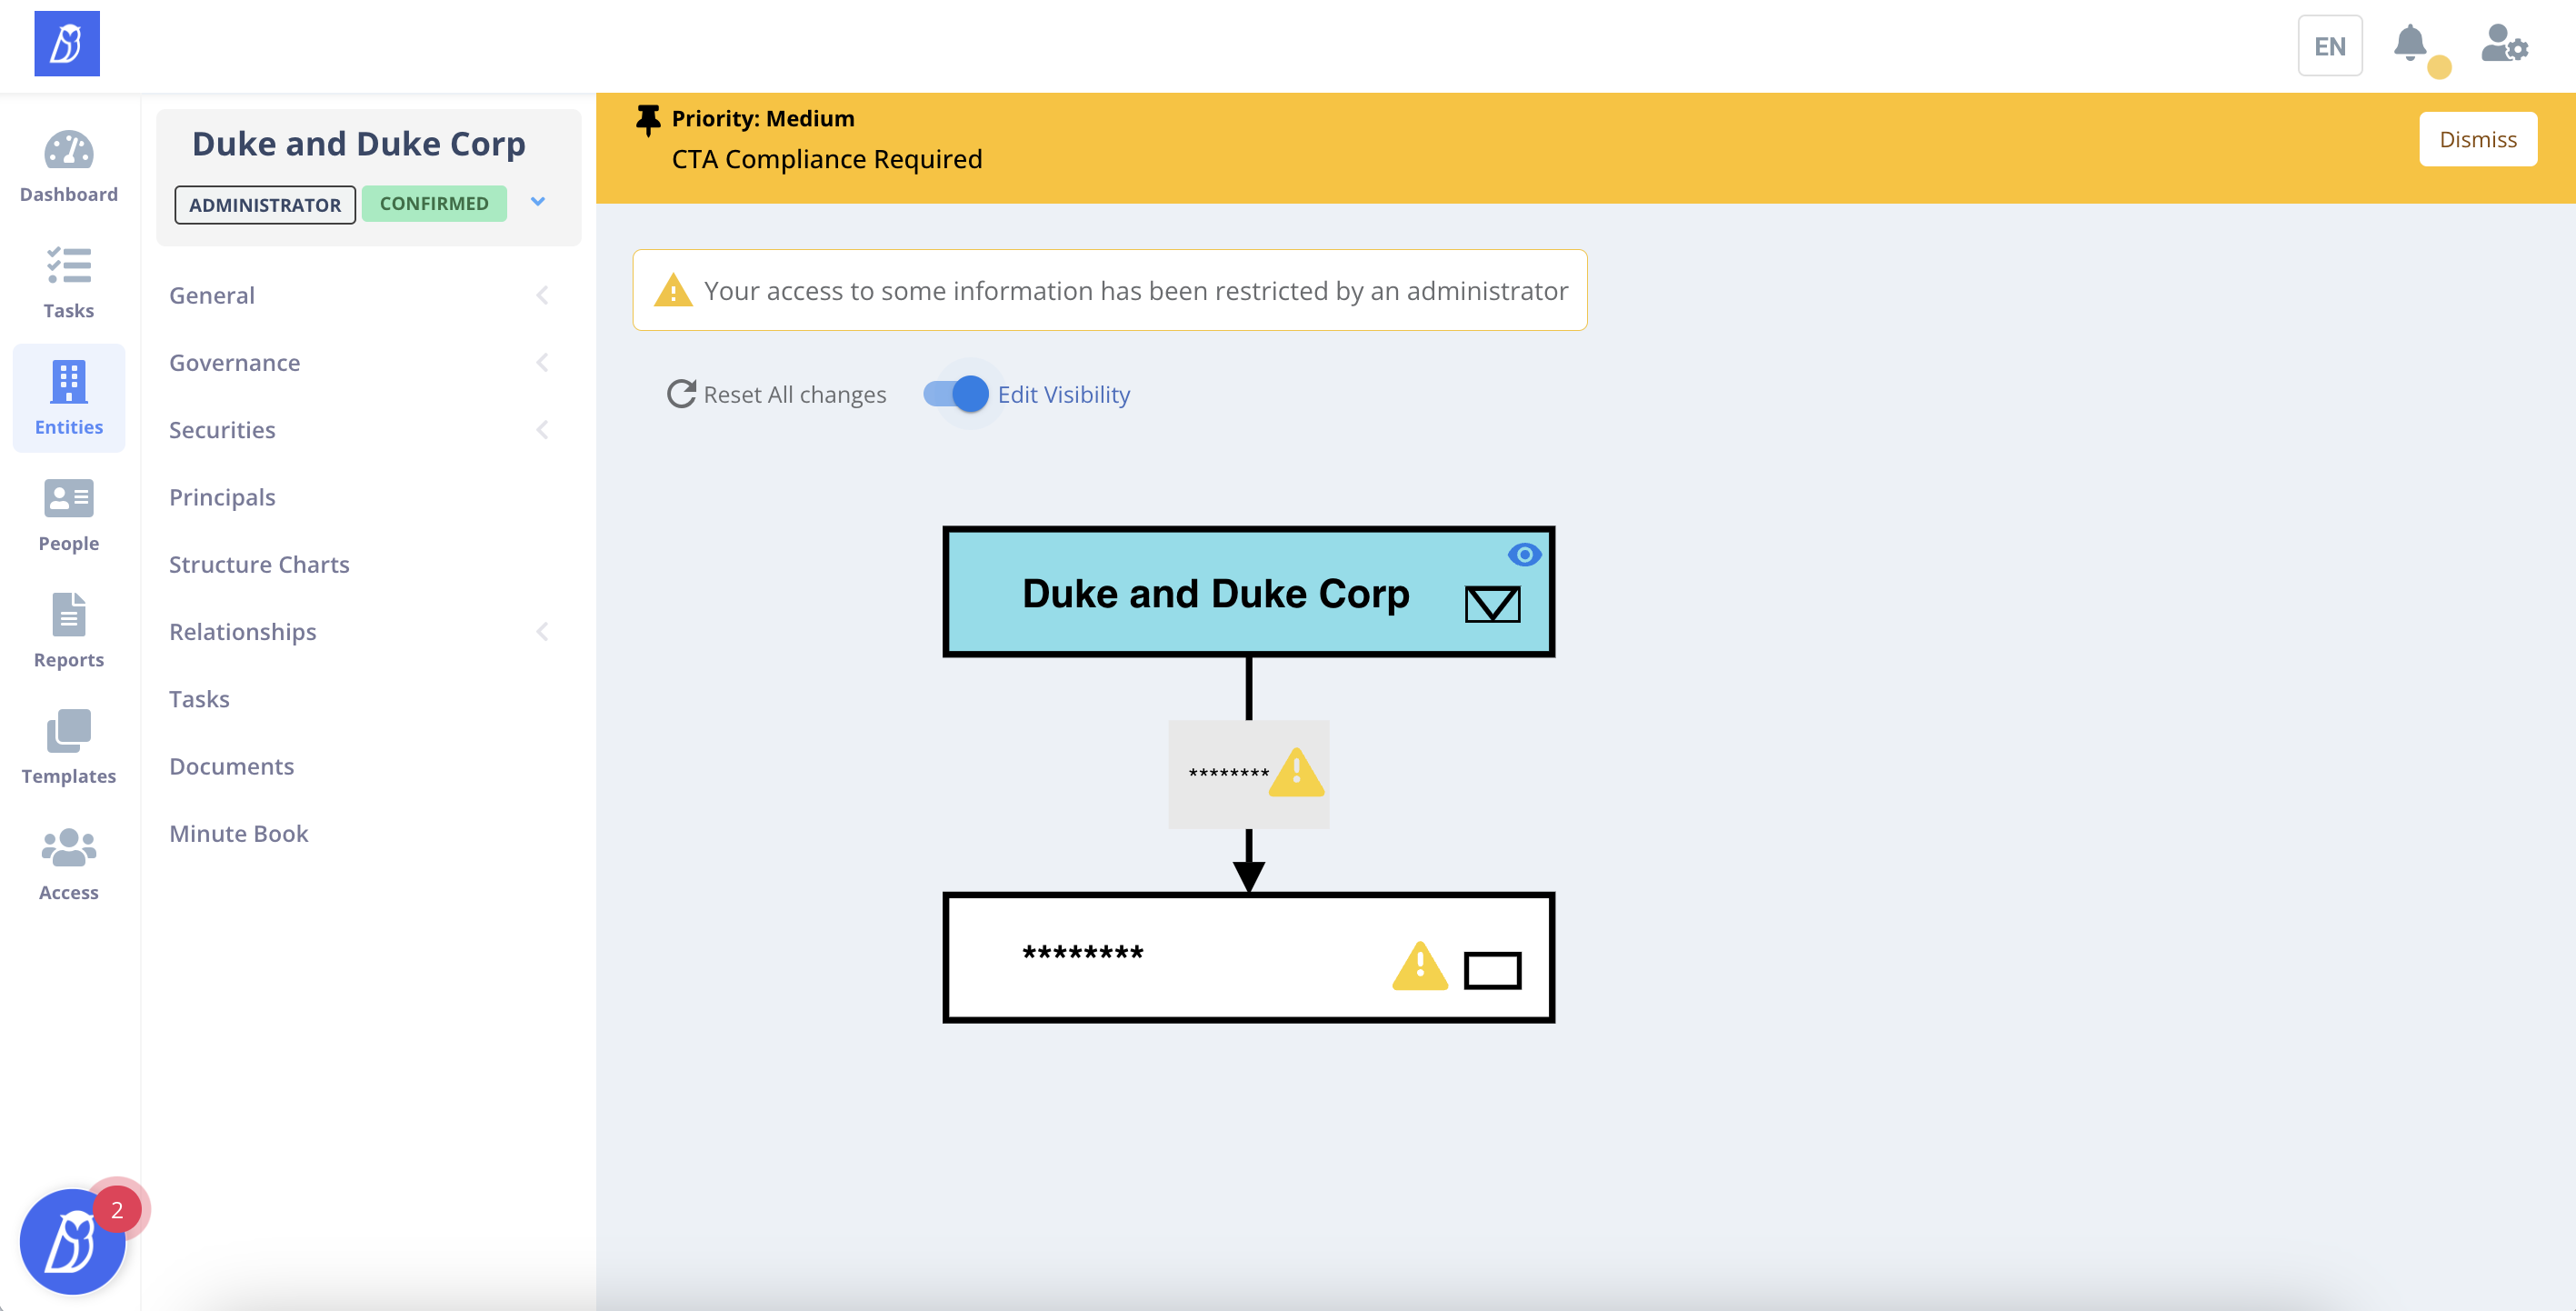This screenshot has width=2576, height=1311.
Task: Go to the Minute Book section
Action: 238,833
